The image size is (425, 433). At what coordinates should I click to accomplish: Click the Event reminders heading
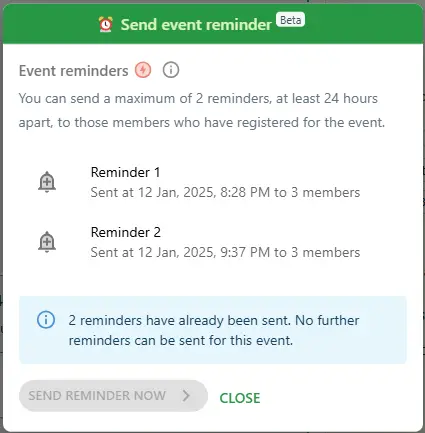73,71
